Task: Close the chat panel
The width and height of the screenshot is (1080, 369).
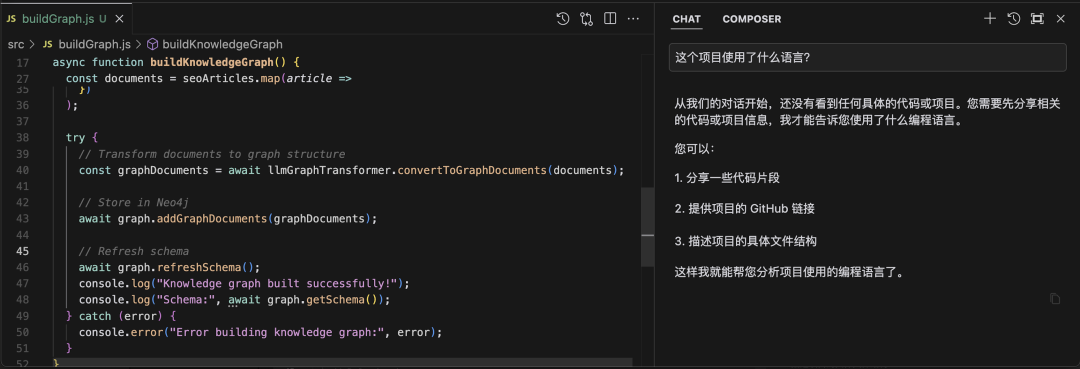Action: [x=1061, y=19]
